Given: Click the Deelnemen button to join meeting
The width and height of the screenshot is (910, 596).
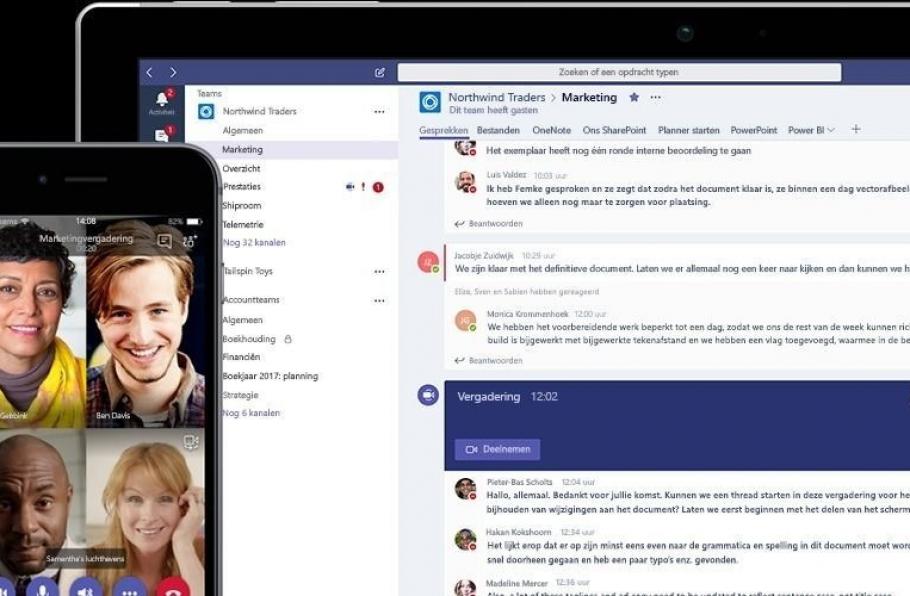Looking at the screenshot, I should point(497,450).
